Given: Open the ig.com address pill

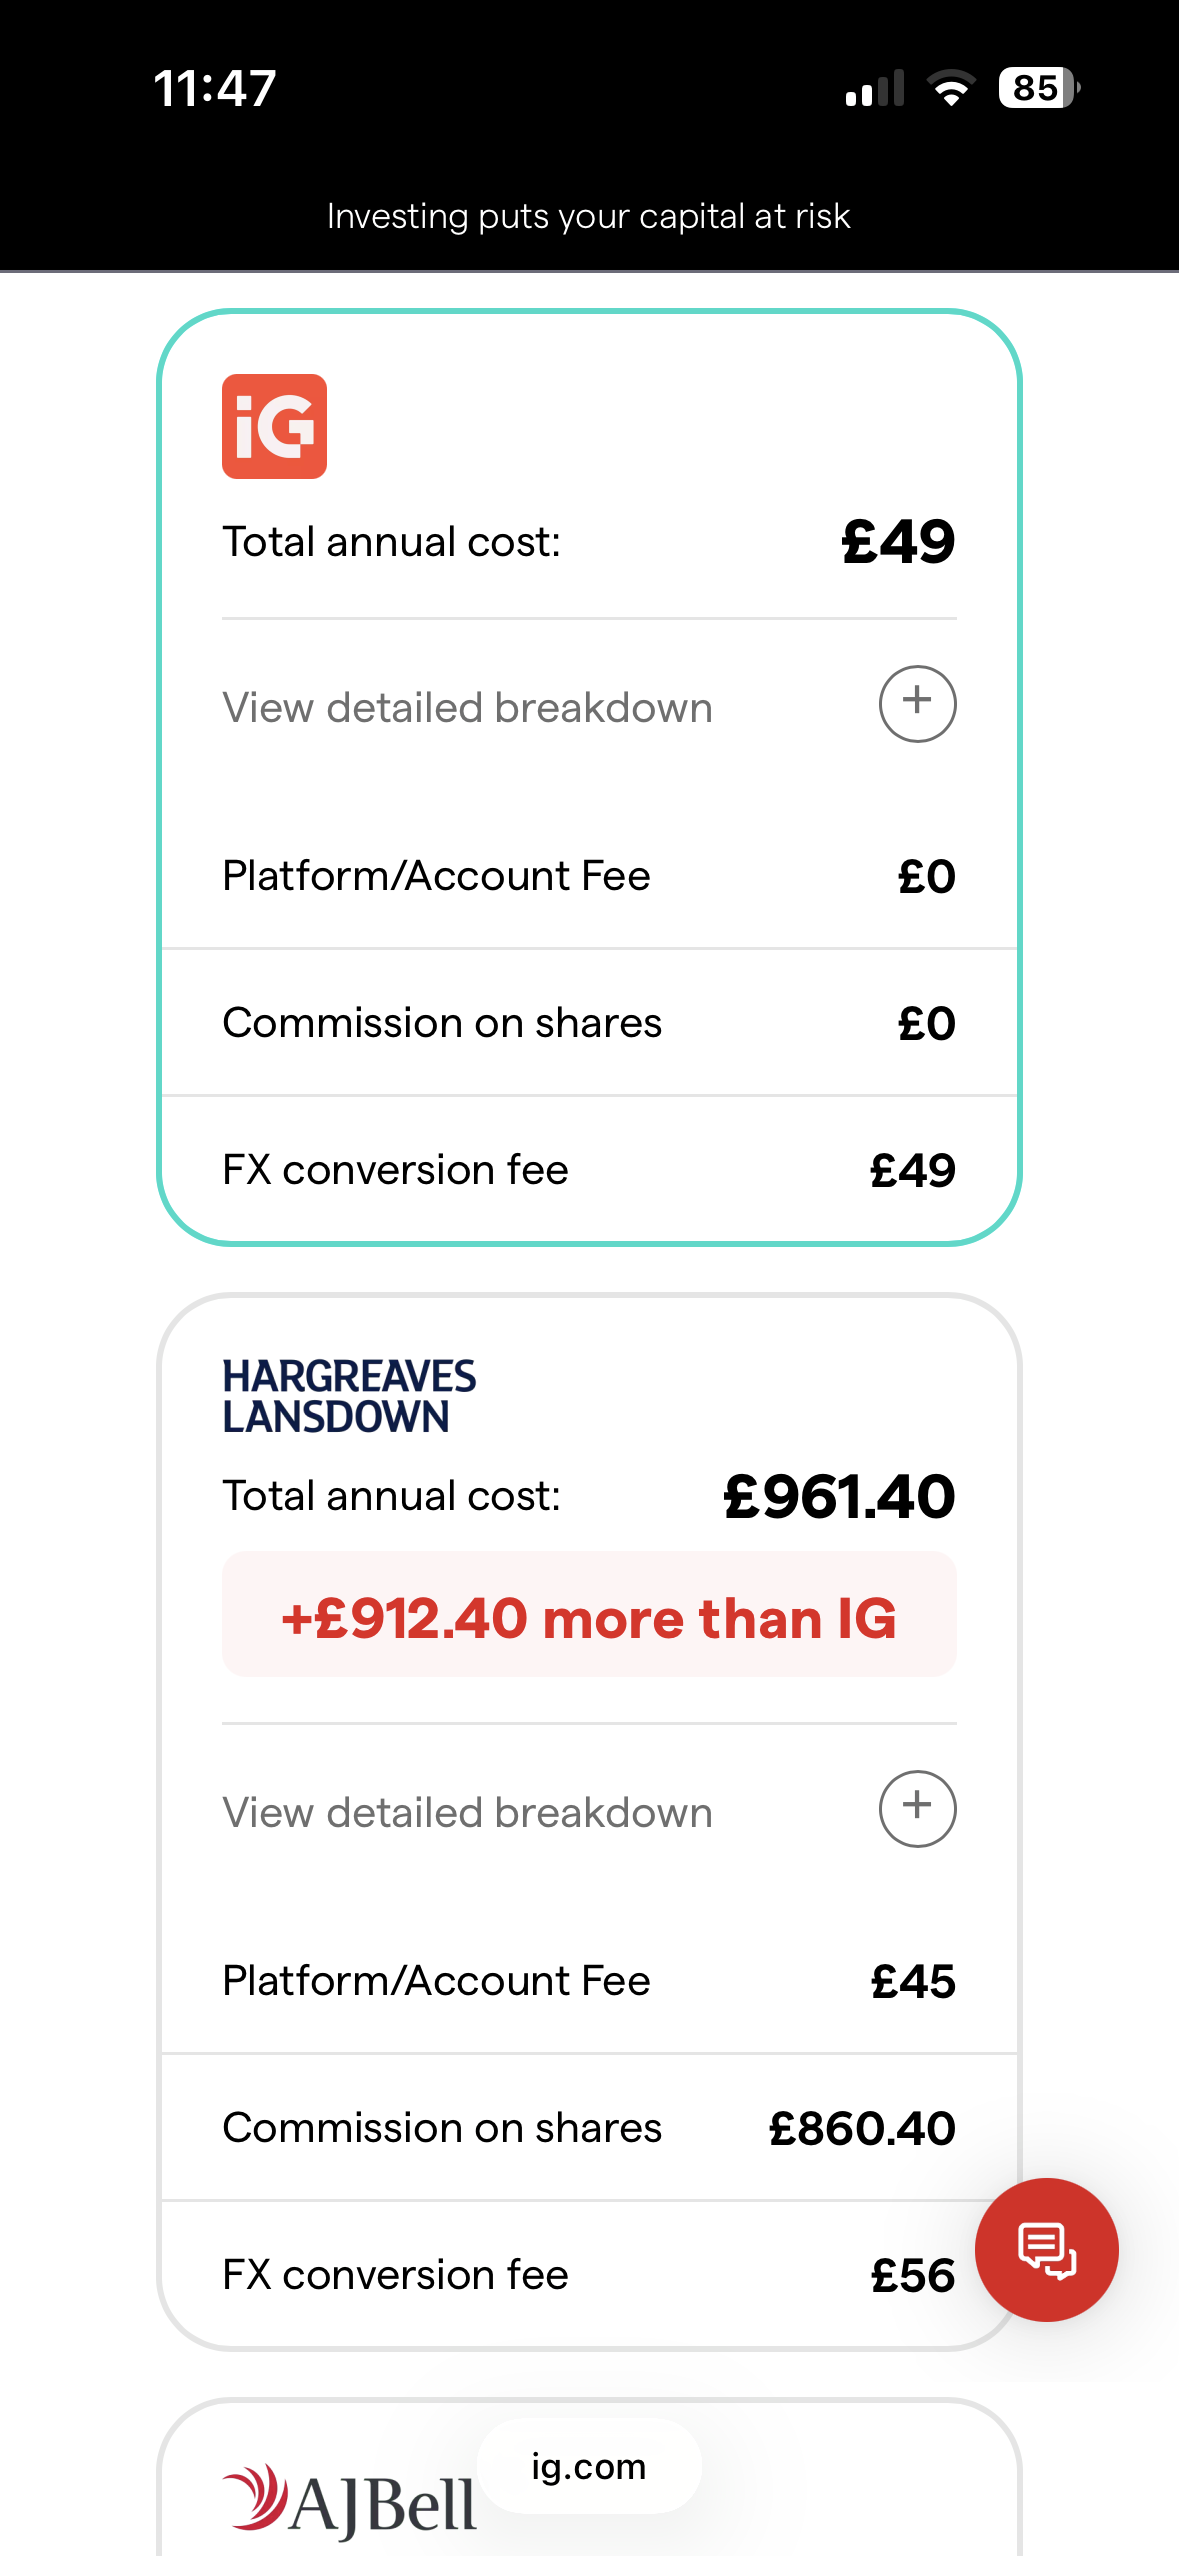Looking at the screenshot, I should (x=589, y=2467).
